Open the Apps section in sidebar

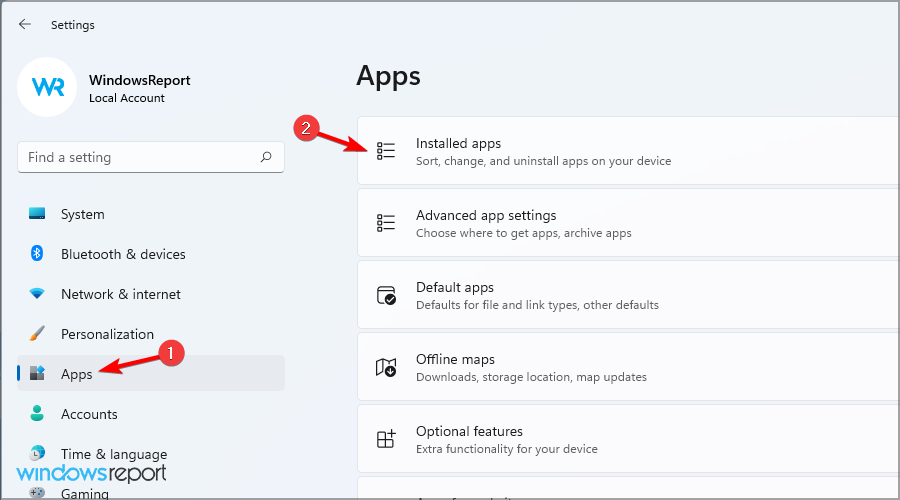coord(76,374)
